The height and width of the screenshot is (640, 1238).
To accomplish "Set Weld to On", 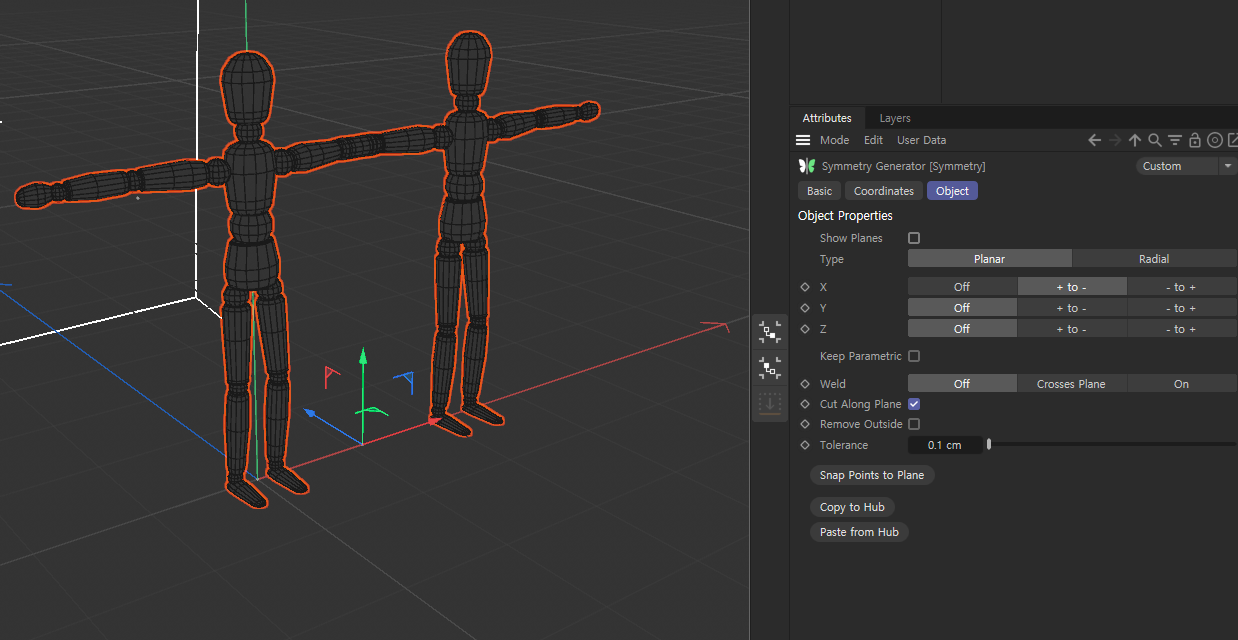I will coord(1182,384).
